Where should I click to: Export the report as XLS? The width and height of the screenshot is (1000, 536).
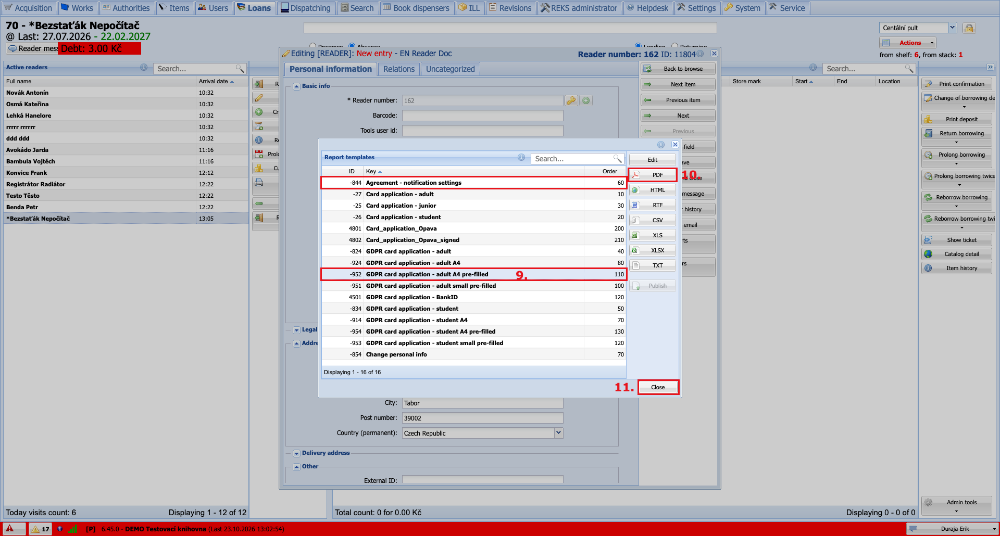tap(653, 235)
